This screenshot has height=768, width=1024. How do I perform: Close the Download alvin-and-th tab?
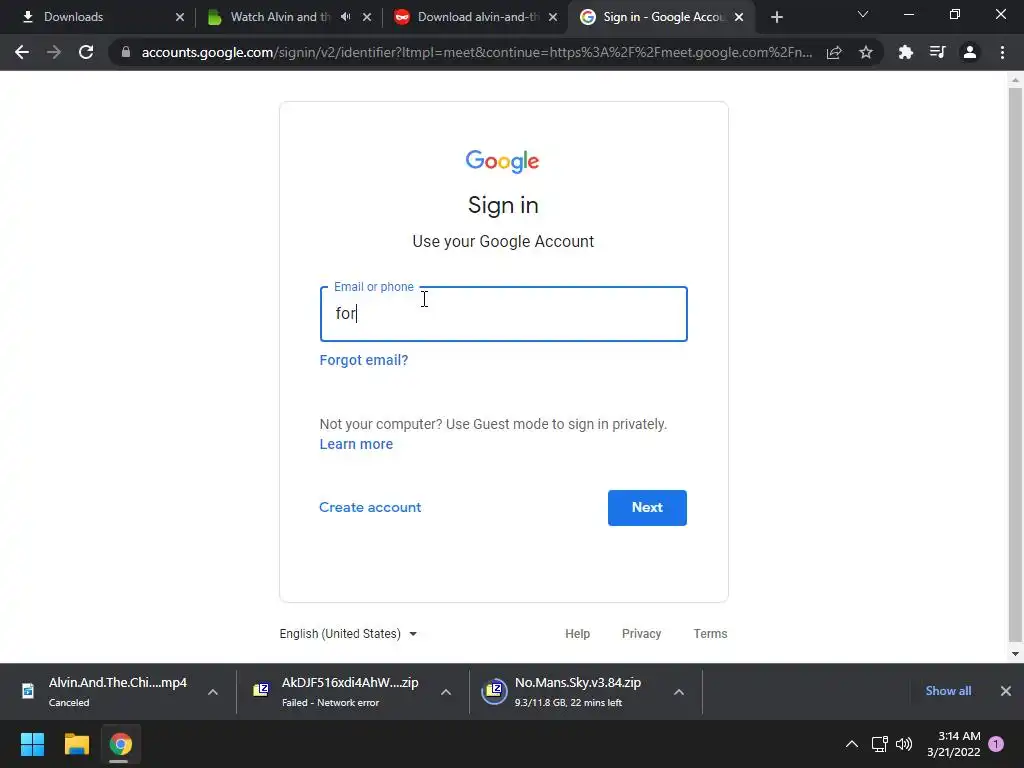point(553,17)
